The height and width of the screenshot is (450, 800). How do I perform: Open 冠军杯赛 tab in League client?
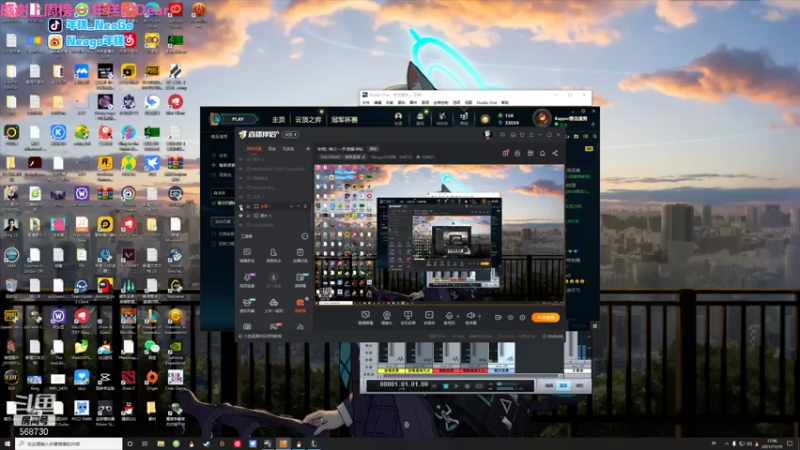coord(344,119)
